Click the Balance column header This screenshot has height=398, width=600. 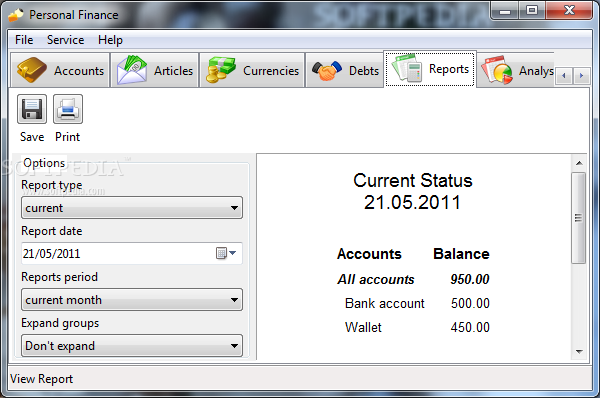[x=461, y=254]
